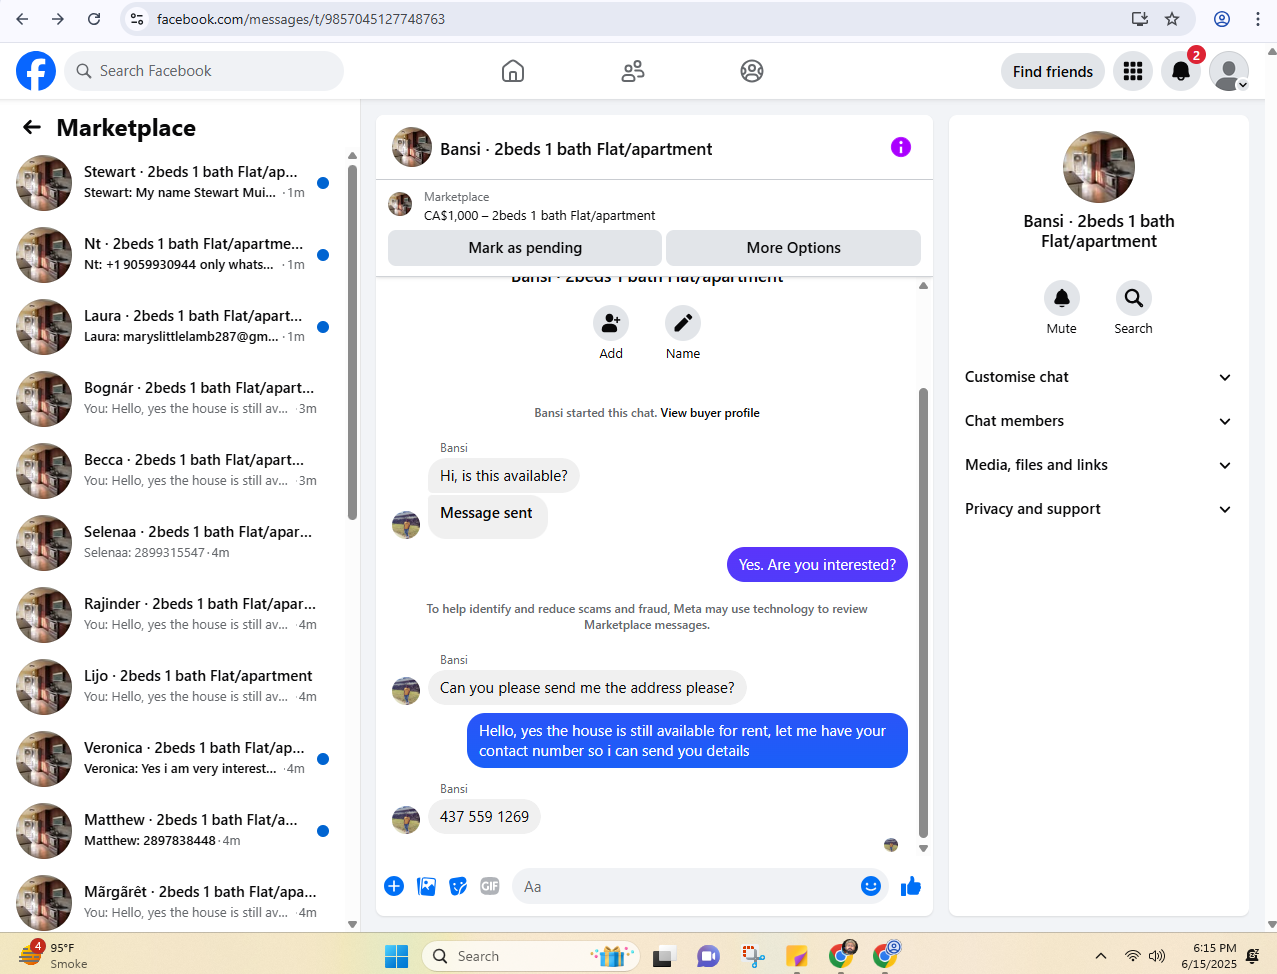This screenshot has width=1277, height=974.
Task: Choose a GIF icon in composer
Action: tap(490, 886)
